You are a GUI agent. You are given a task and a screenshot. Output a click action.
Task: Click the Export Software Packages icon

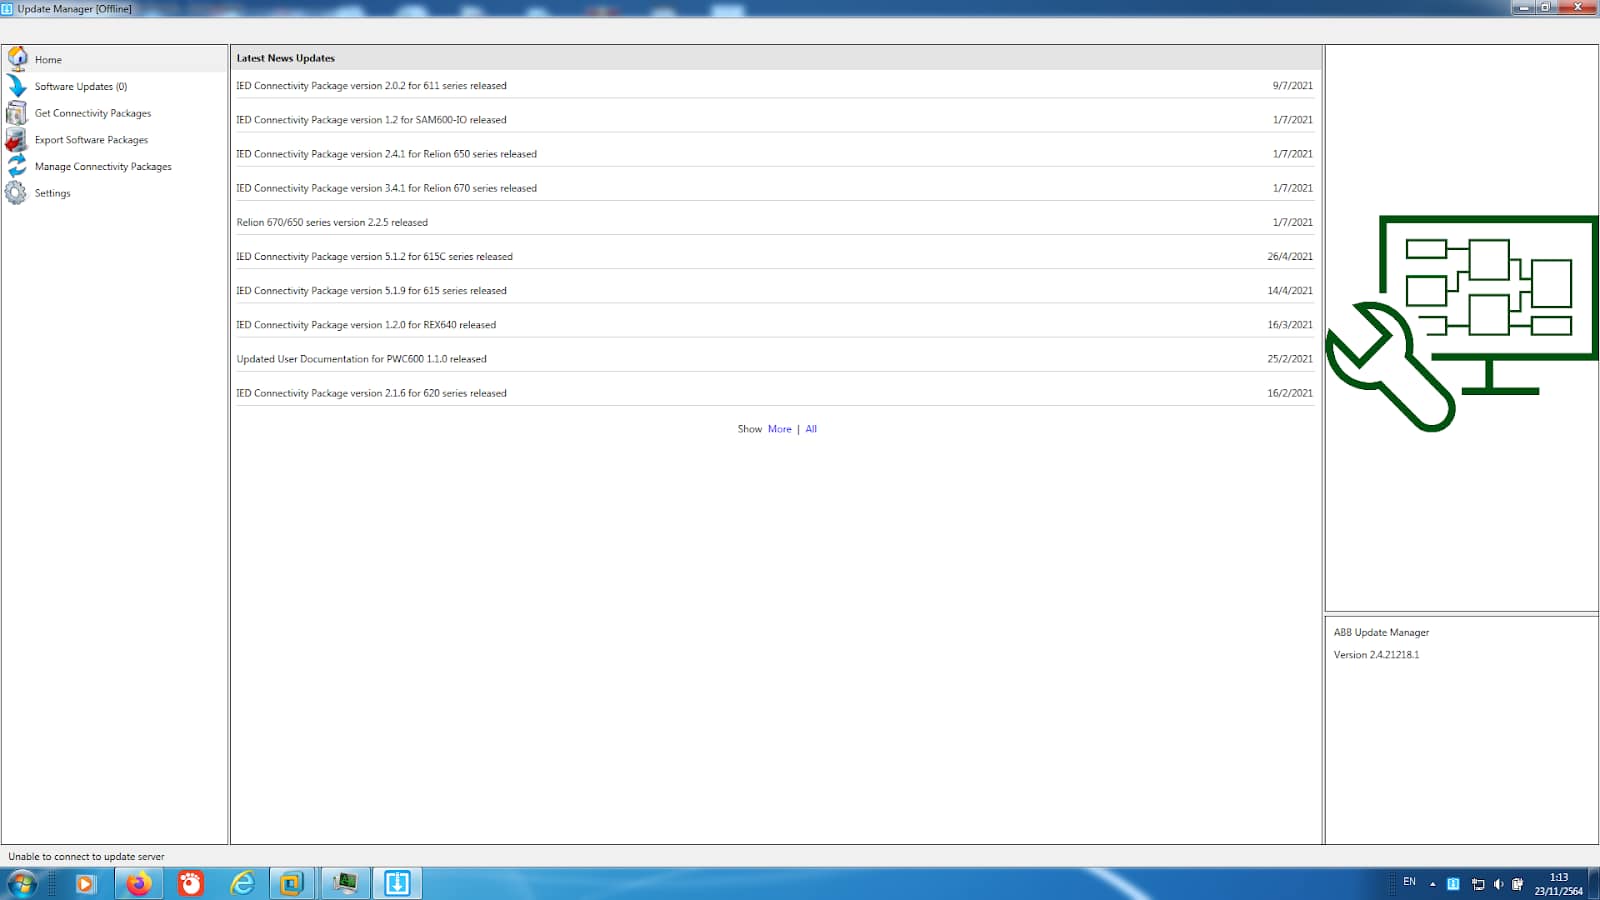pyautogui.click(x=17, y=140)
